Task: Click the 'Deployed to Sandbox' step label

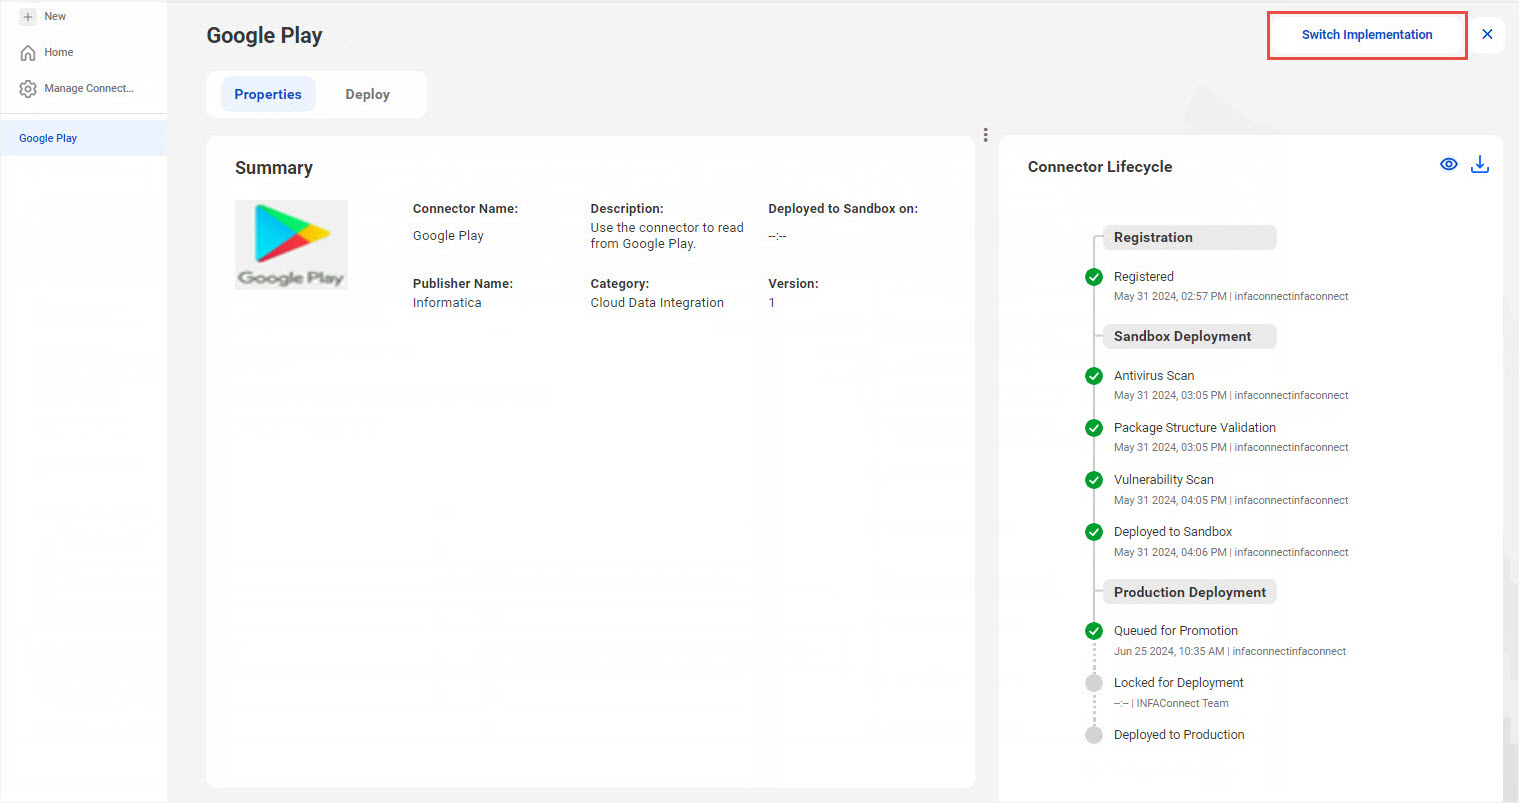Action: click(x=1173, y=532)
